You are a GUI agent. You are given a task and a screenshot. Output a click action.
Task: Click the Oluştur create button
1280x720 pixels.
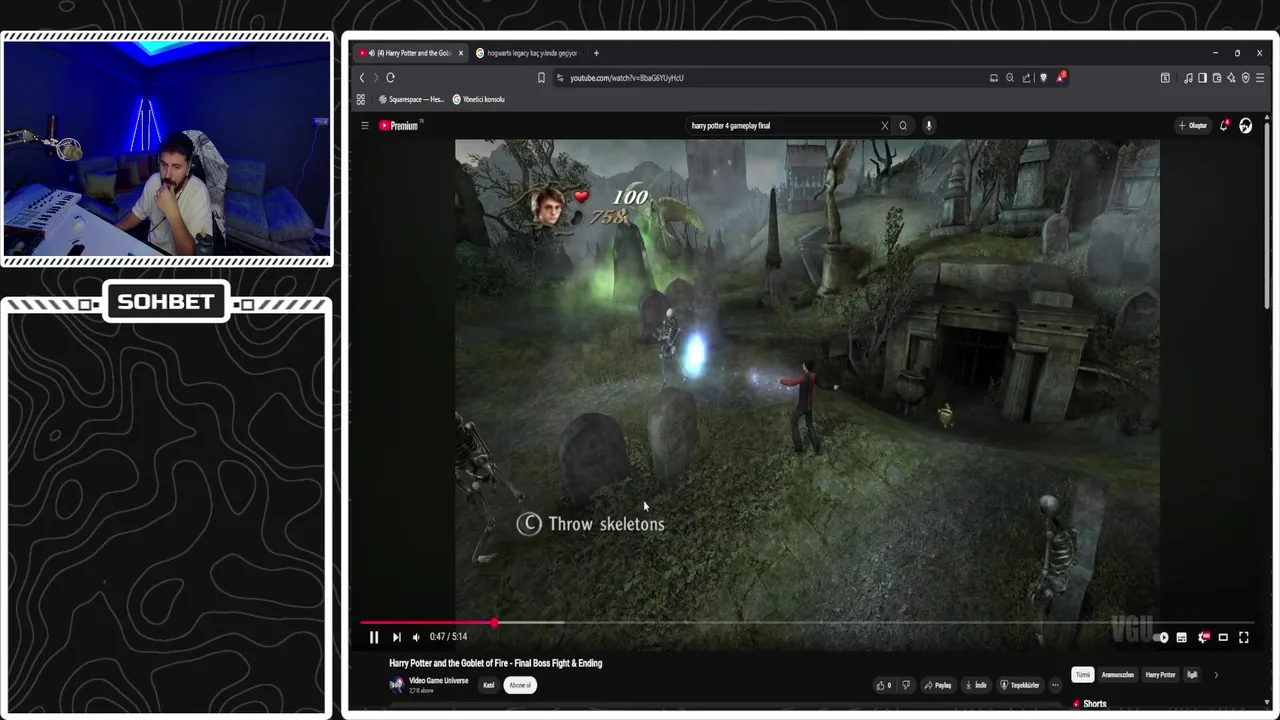[x=1193, y=126]
